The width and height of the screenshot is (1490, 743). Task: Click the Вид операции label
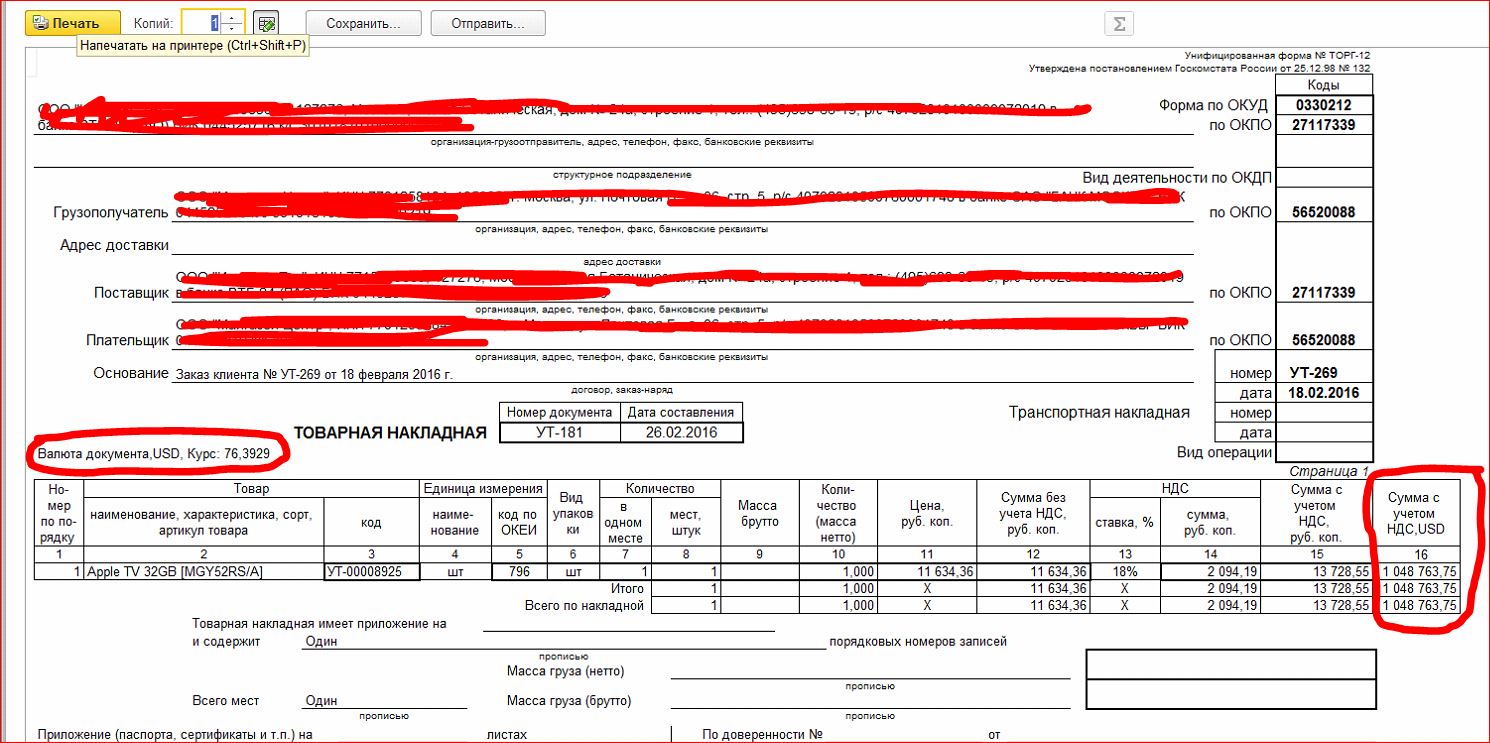click(x=1225, y=453)
